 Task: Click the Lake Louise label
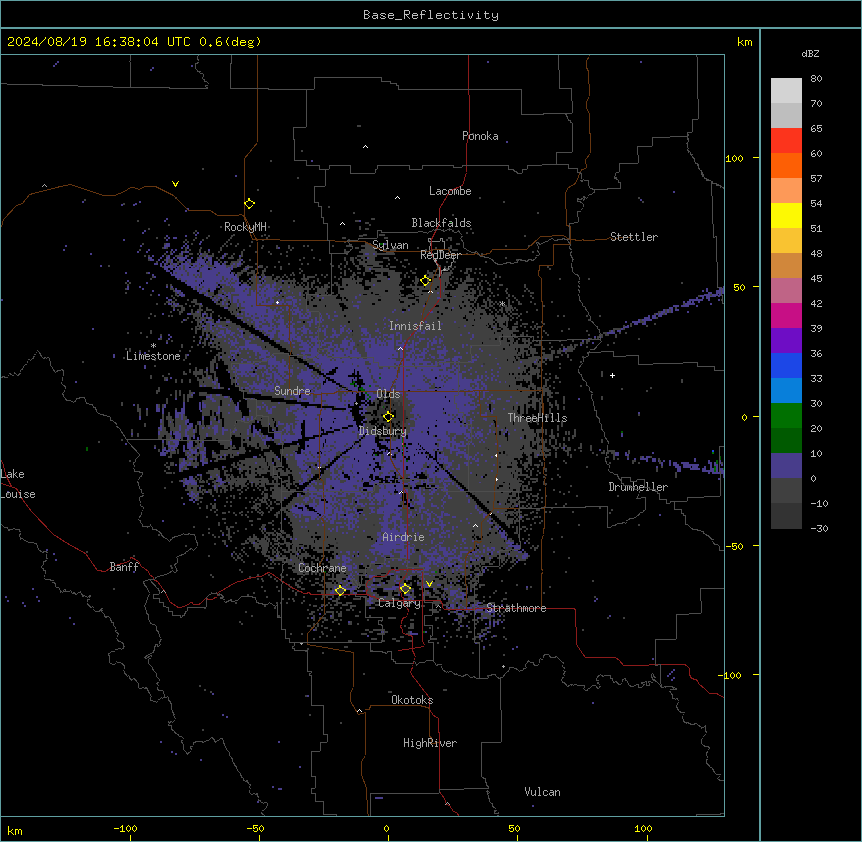click(18, 484)
